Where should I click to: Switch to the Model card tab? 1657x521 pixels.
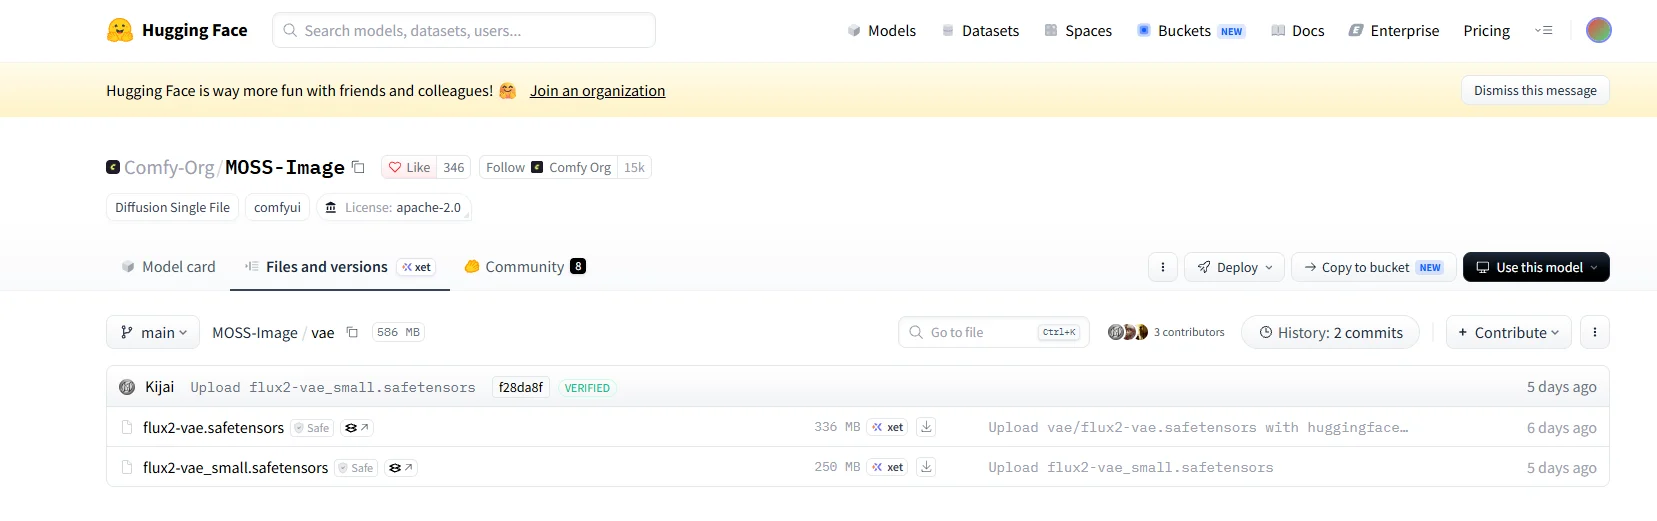(168, 267)
